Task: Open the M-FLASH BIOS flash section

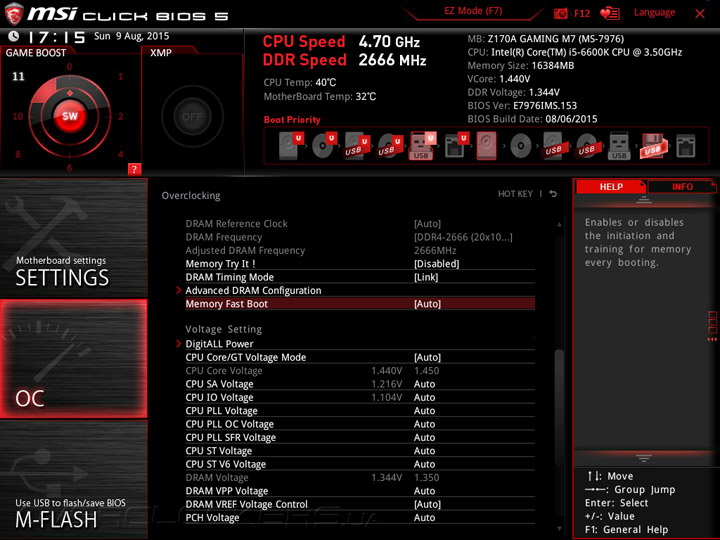Action: [73, 479]
